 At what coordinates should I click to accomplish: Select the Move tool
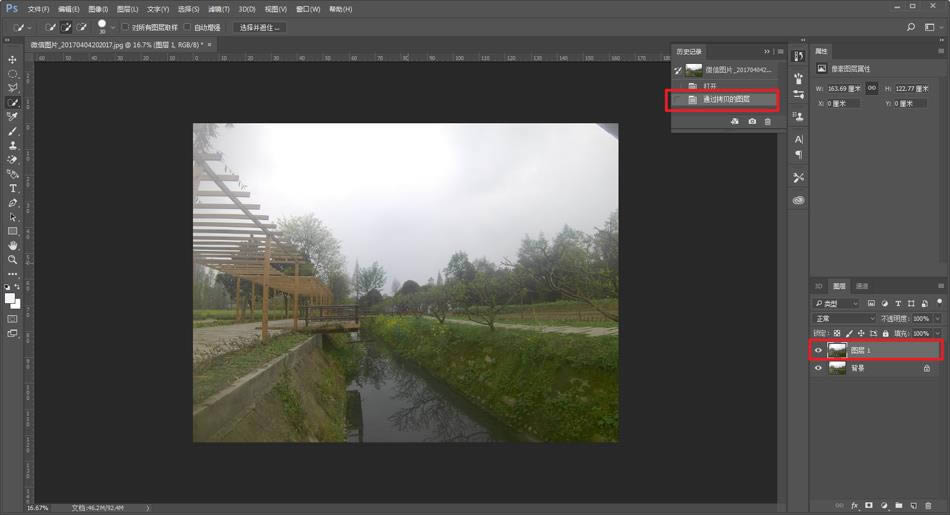pyautogui.click(x=13, y=60)
